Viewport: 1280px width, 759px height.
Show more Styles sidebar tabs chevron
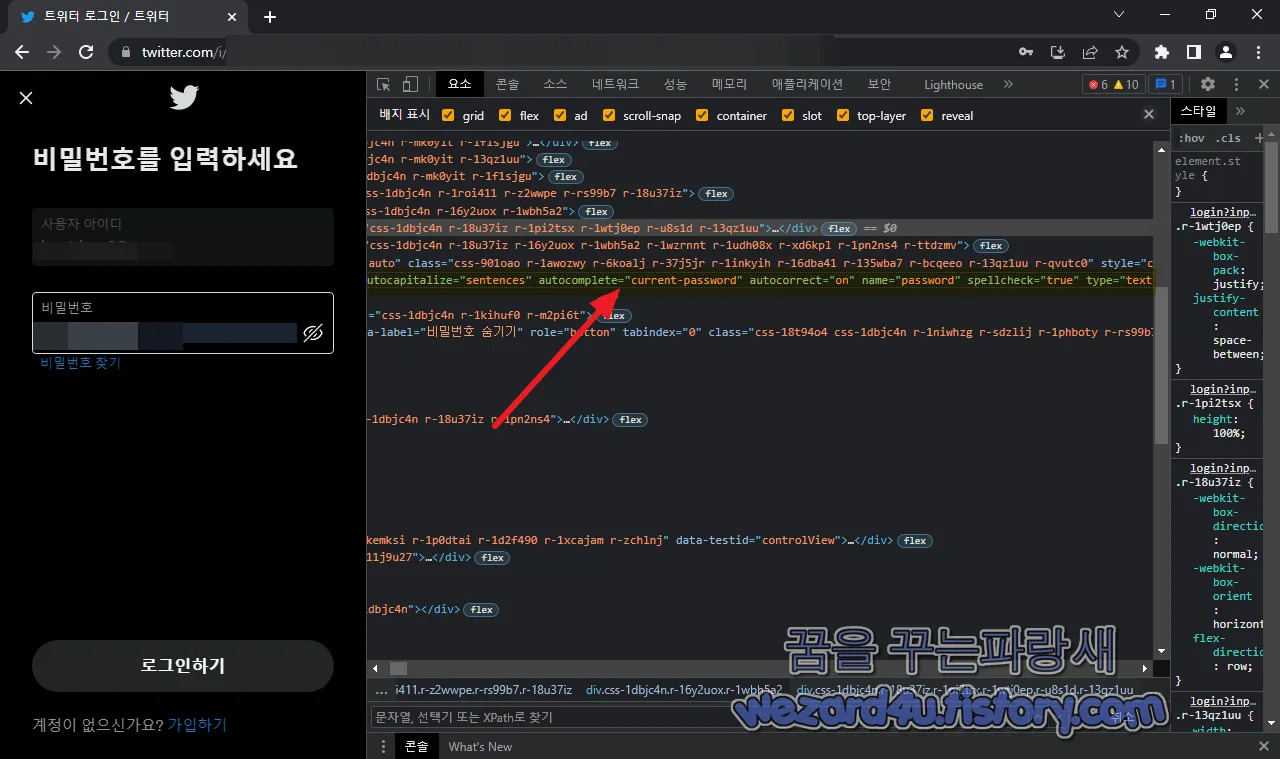tap(1241, 111)
